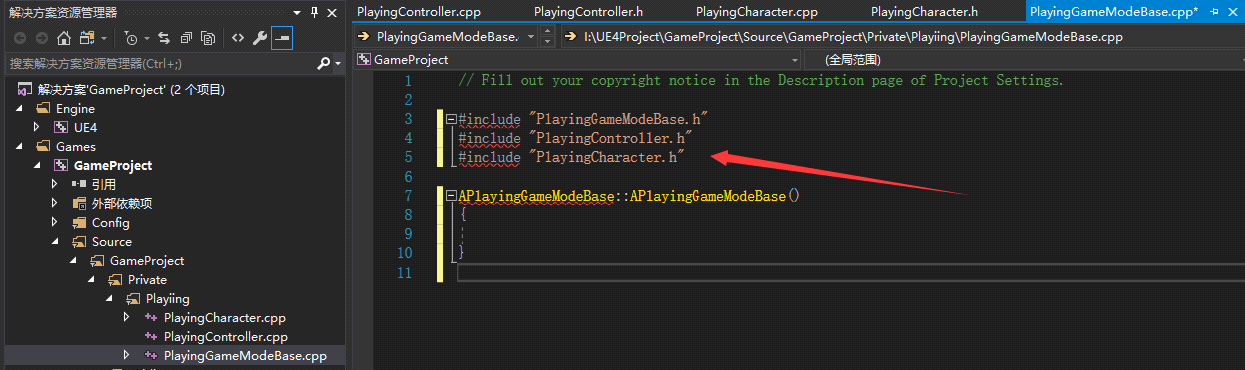Image resolution: width=1245 pixels, height=370 pixels.
Task: Toggle Auto Hide pin on Solution Explorer panel
Action: tap(315, 12)
